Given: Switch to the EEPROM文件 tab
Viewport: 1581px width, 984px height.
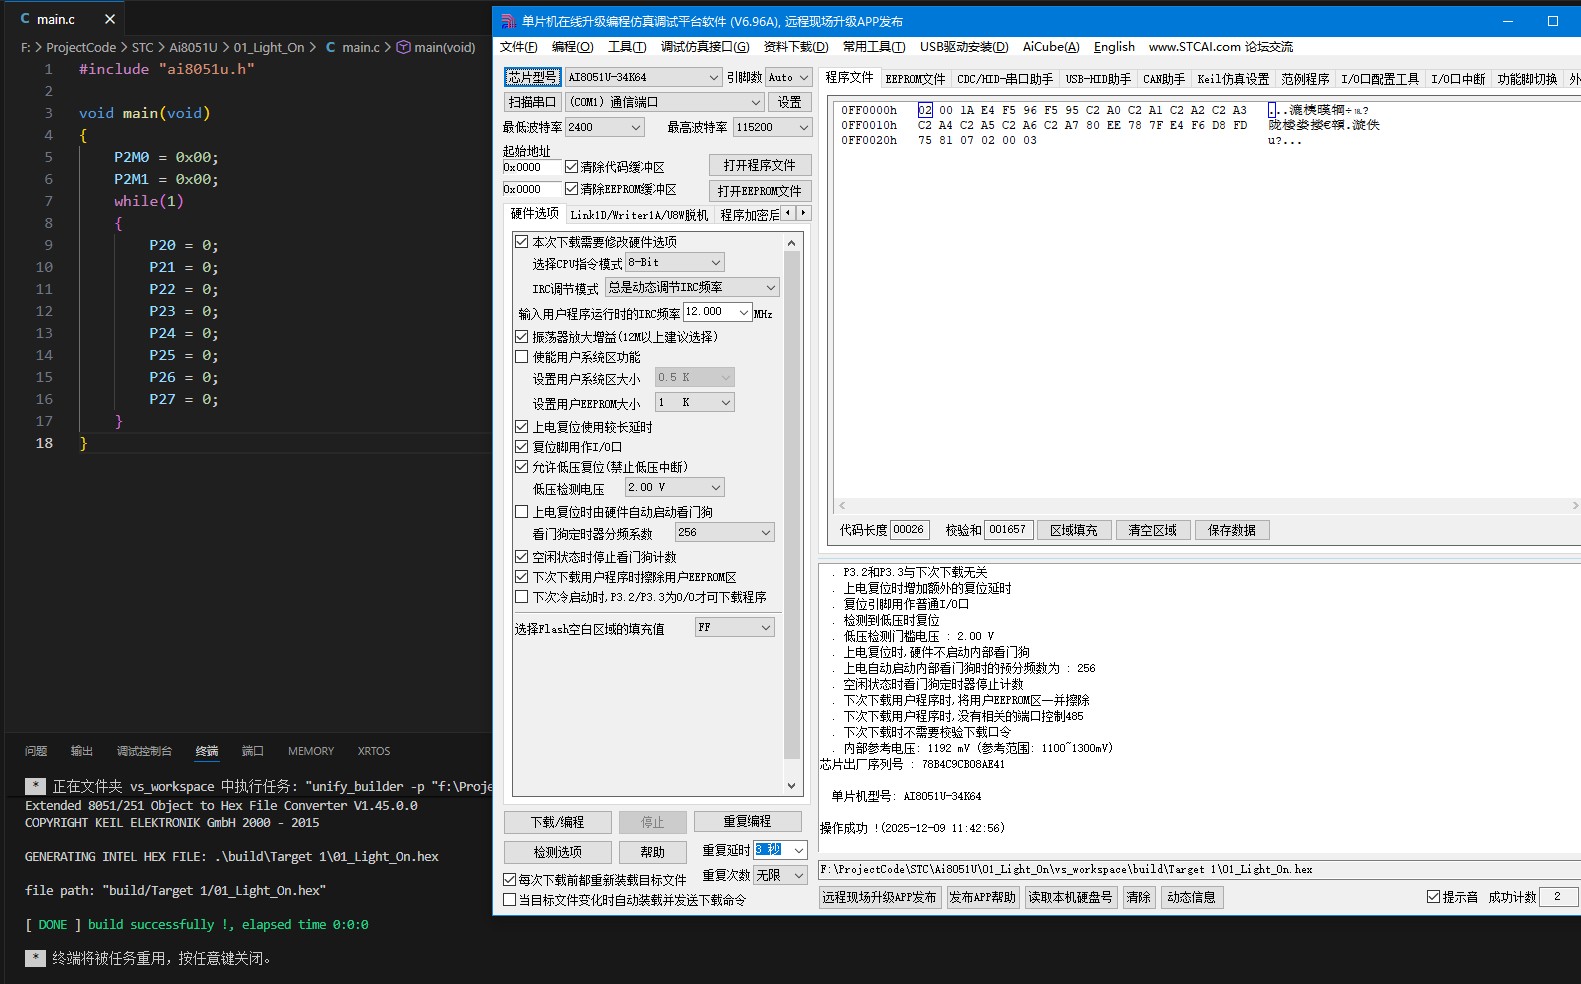Looking at the screenshot, I should point(914,79).
